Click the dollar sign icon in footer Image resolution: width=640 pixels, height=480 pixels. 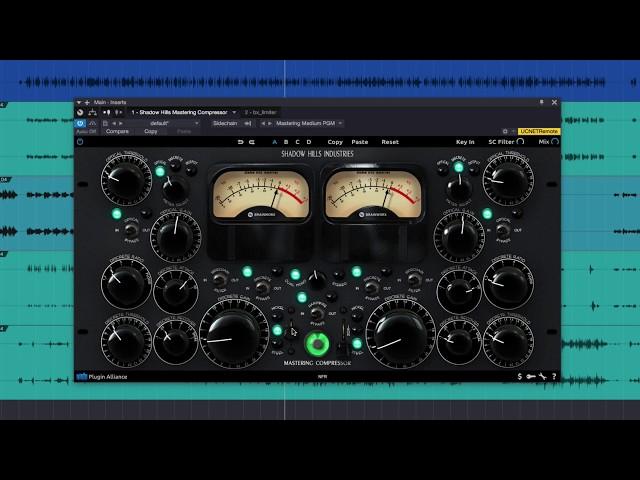[520, 376]
